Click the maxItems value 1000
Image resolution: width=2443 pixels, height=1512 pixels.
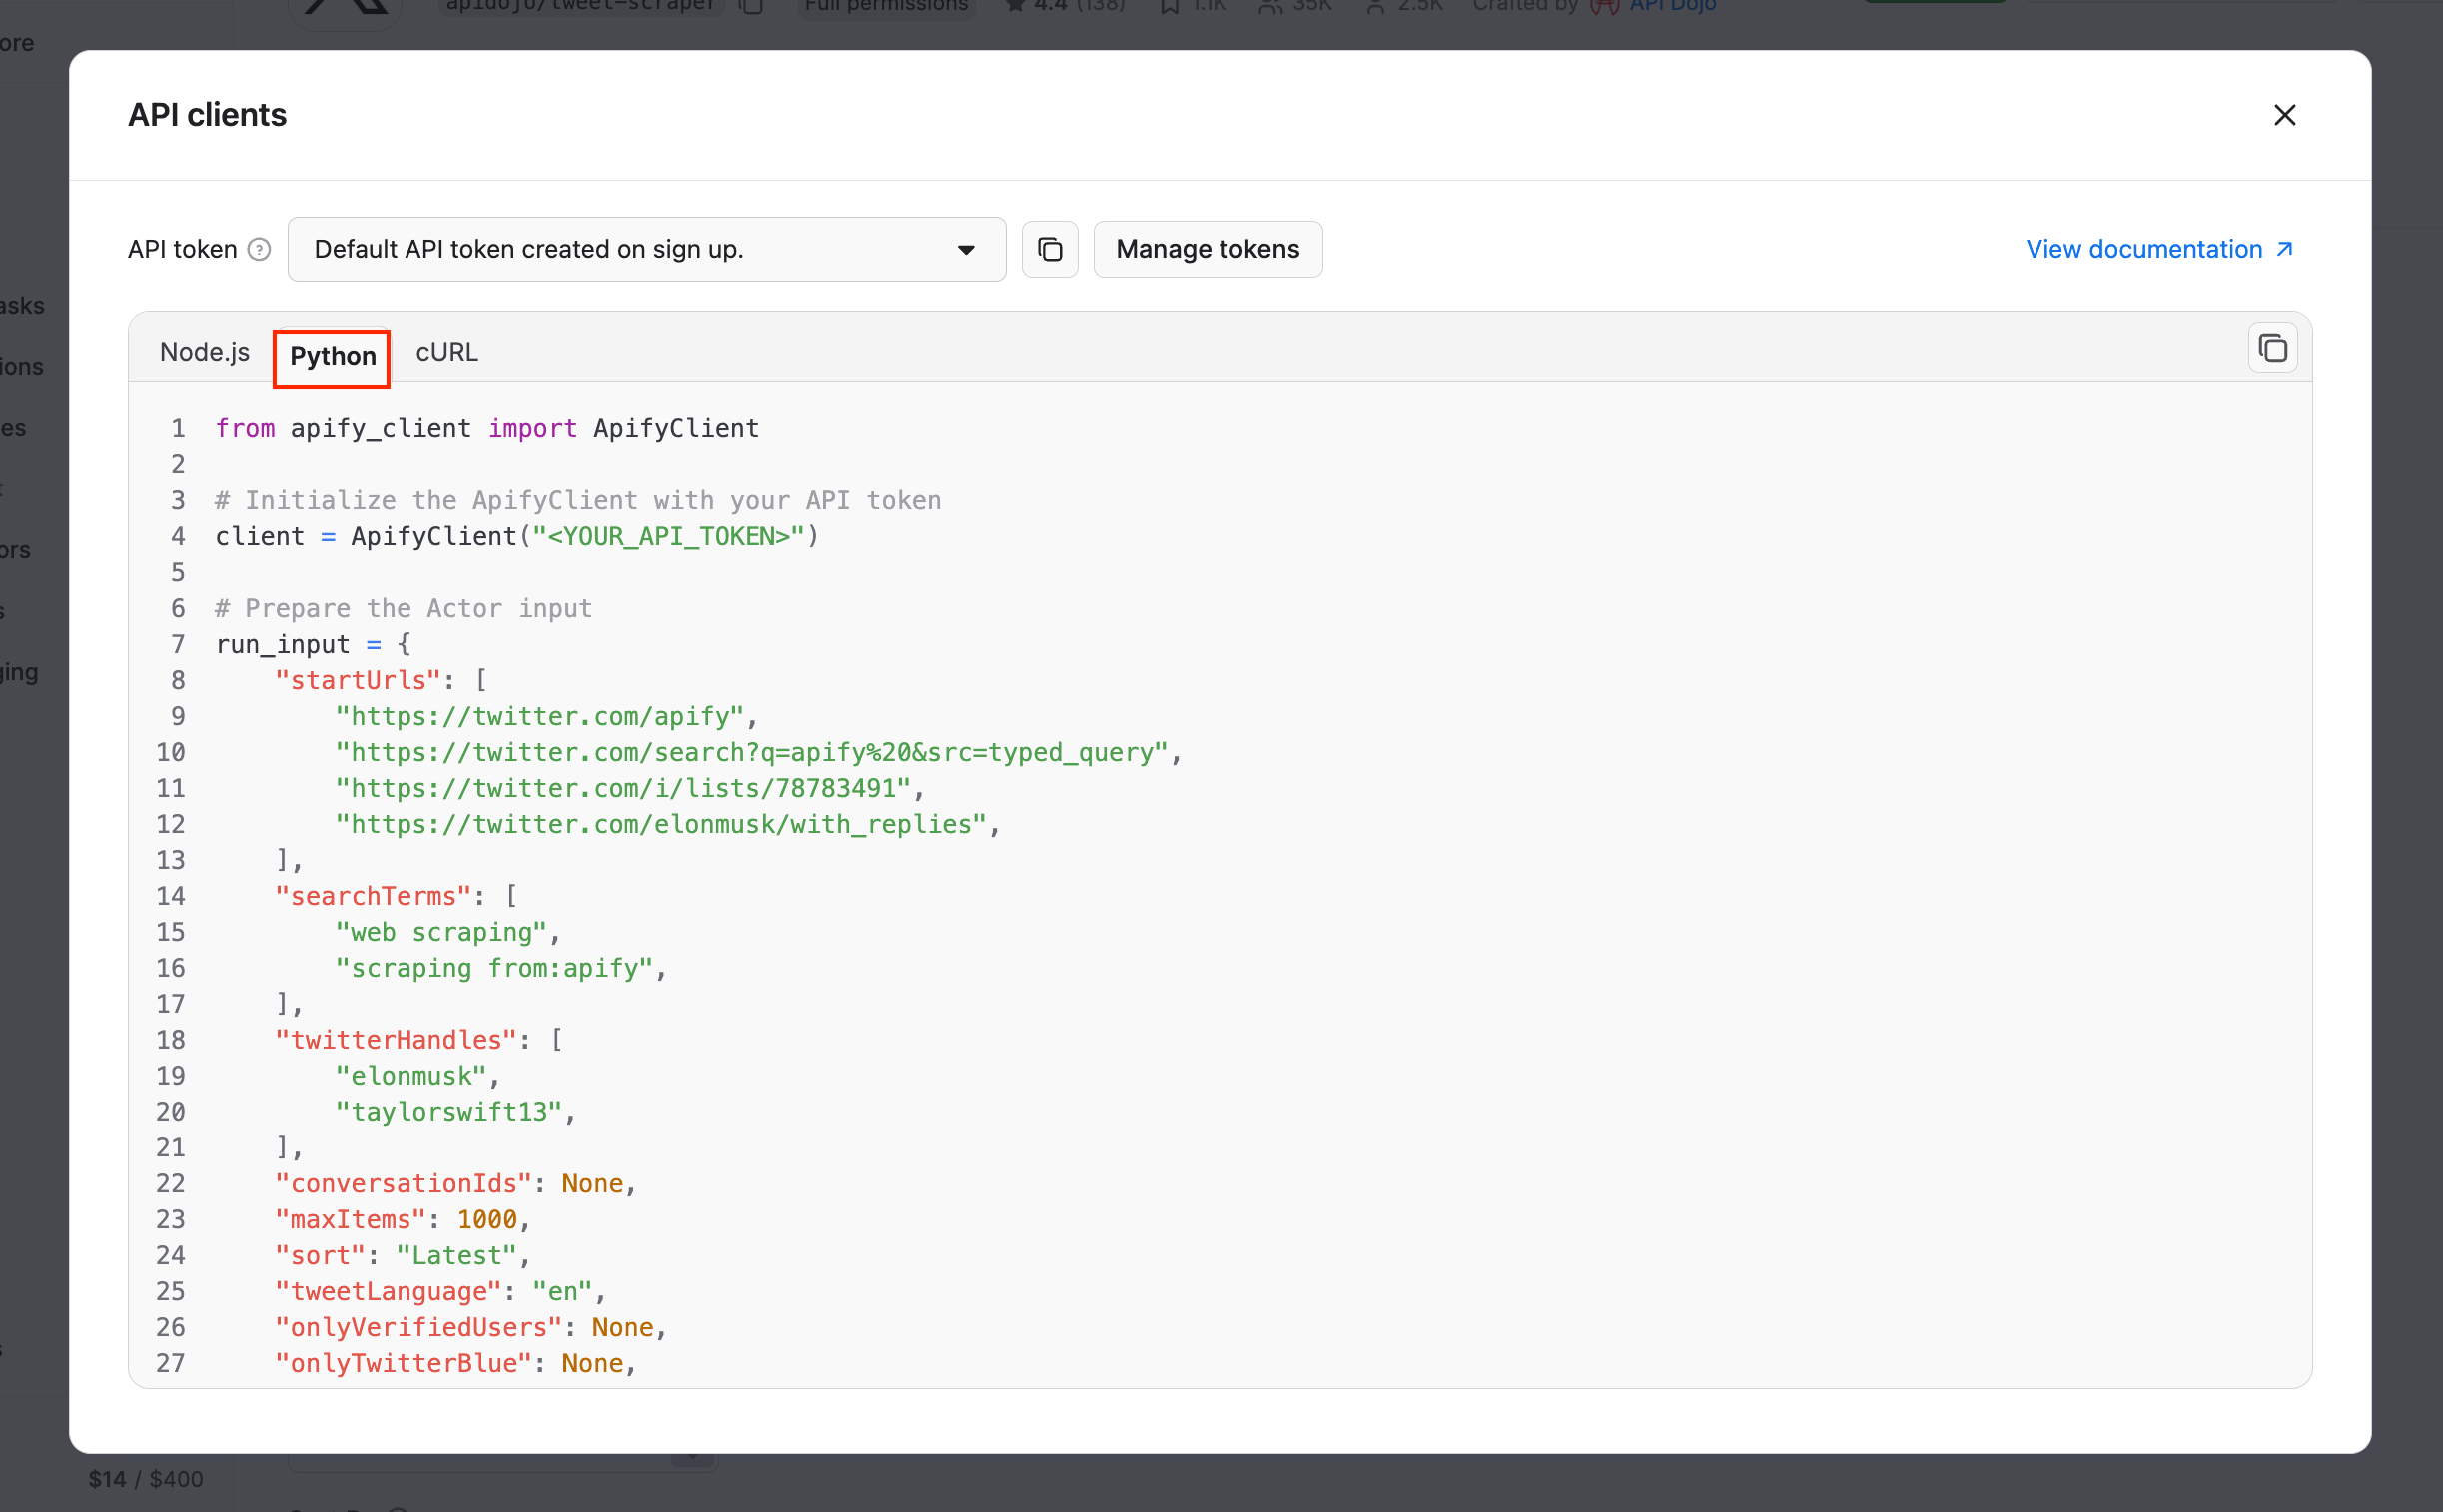(x=487, y=1221)
